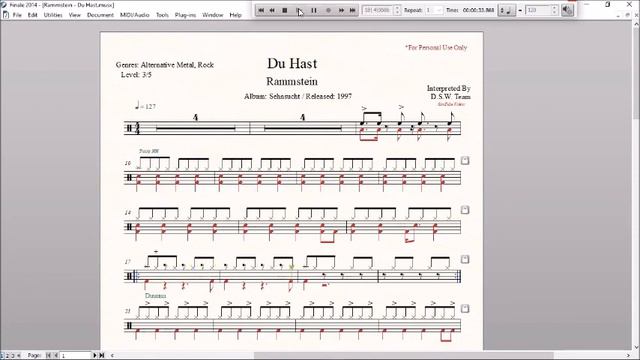This screenshot has width=640, height=360.
Task: Open the Tools menu
Action: 162,15
